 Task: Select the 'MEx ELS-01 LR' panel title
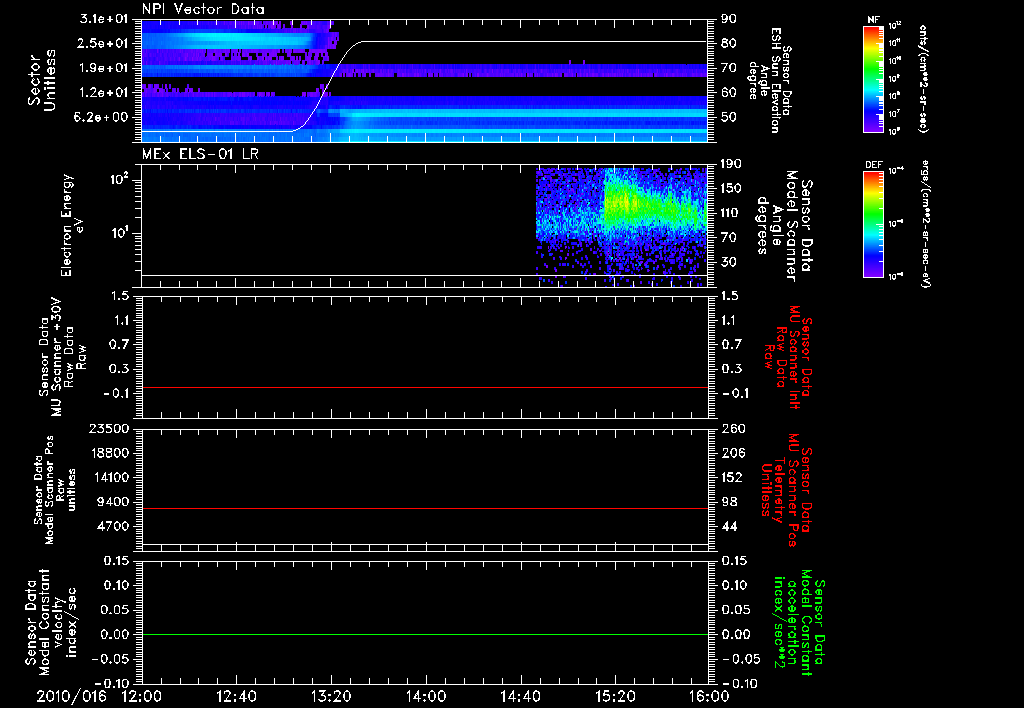pos(200,154)
